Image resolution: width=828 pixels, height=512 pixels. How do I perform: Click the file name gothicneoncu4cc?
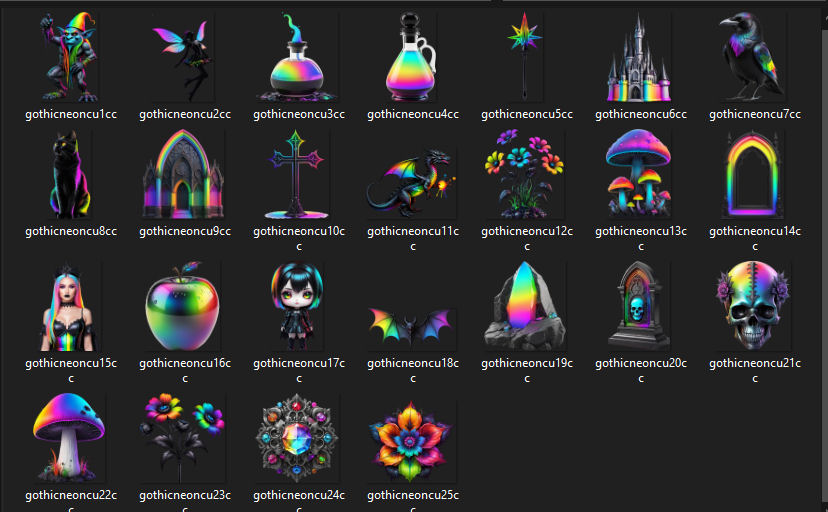(413, 114)
